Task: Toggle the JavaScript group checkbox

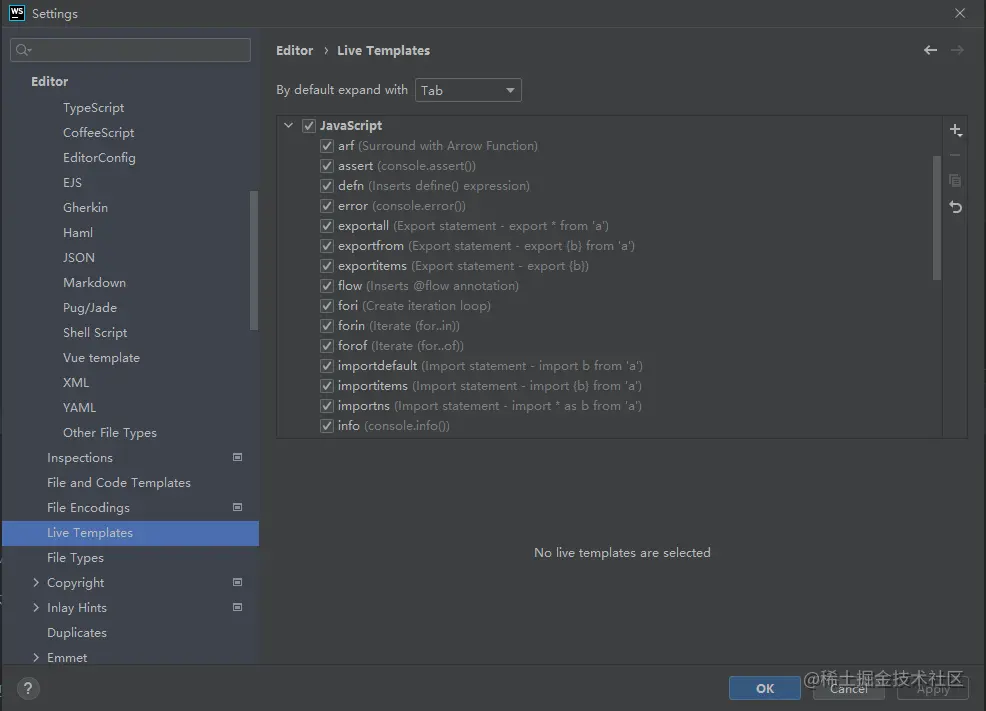Action: point(309,126)
